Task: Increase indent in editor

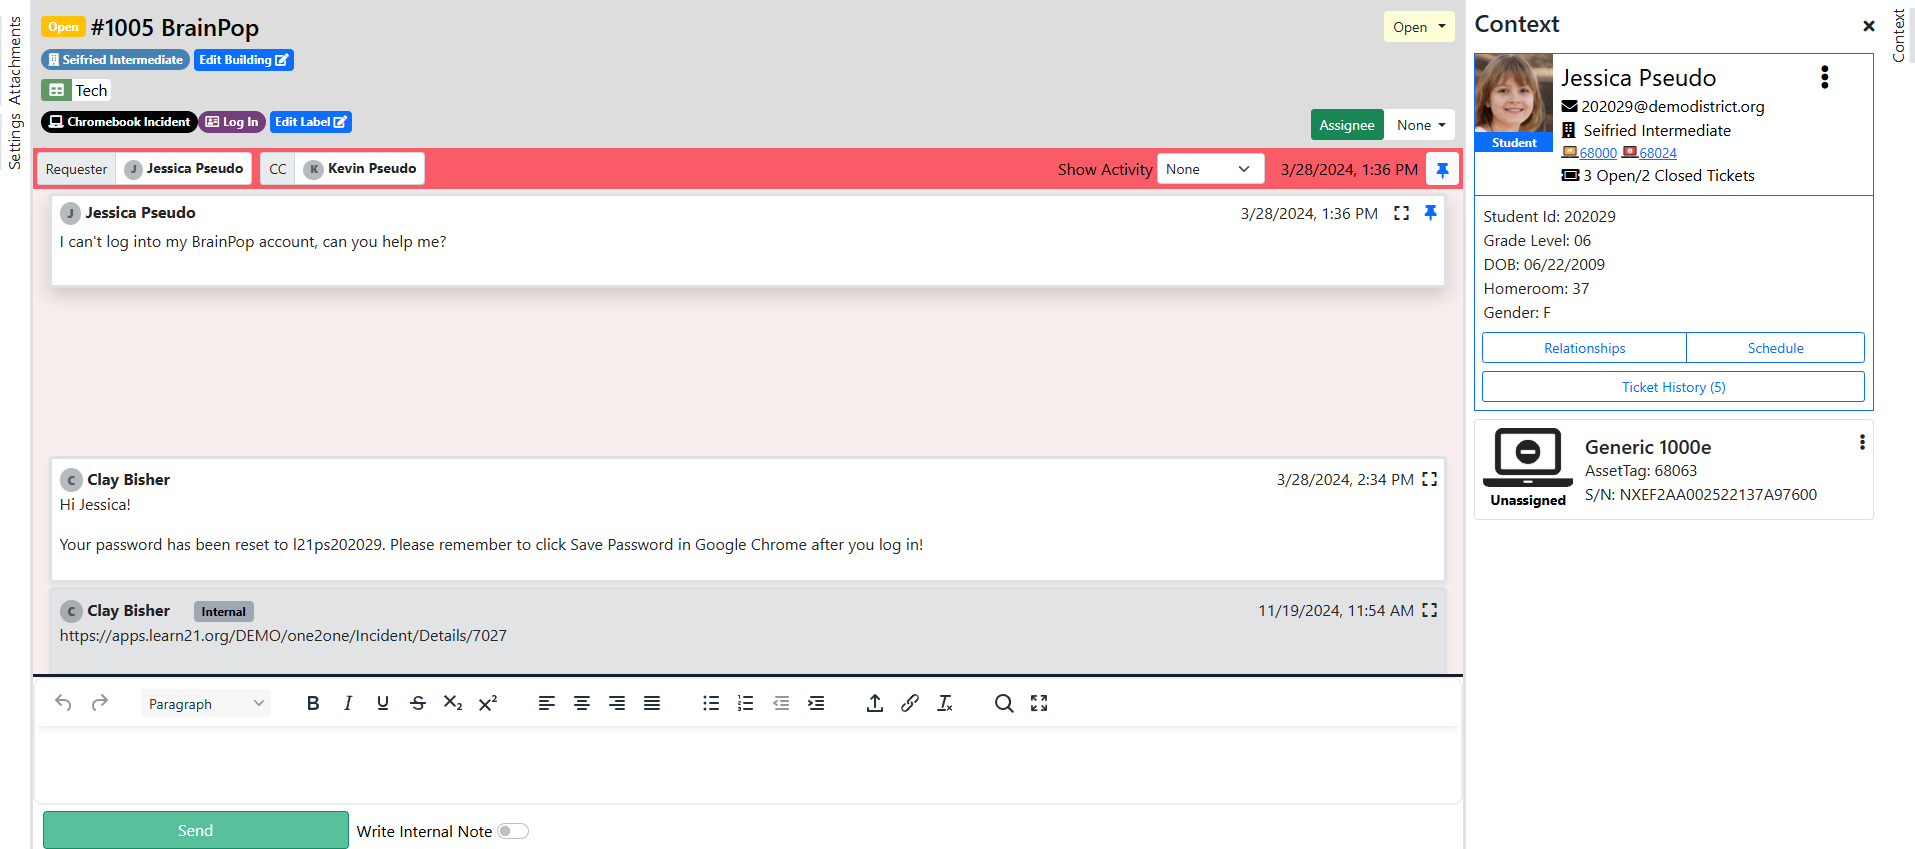Action: [x=816, y=703]
